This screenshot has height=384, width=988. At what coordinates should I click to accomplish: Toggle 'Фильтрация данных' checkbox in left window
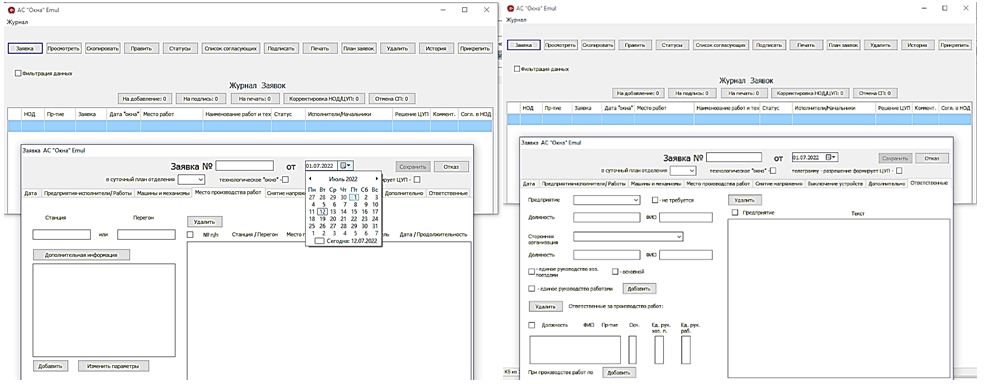point(18,73)
